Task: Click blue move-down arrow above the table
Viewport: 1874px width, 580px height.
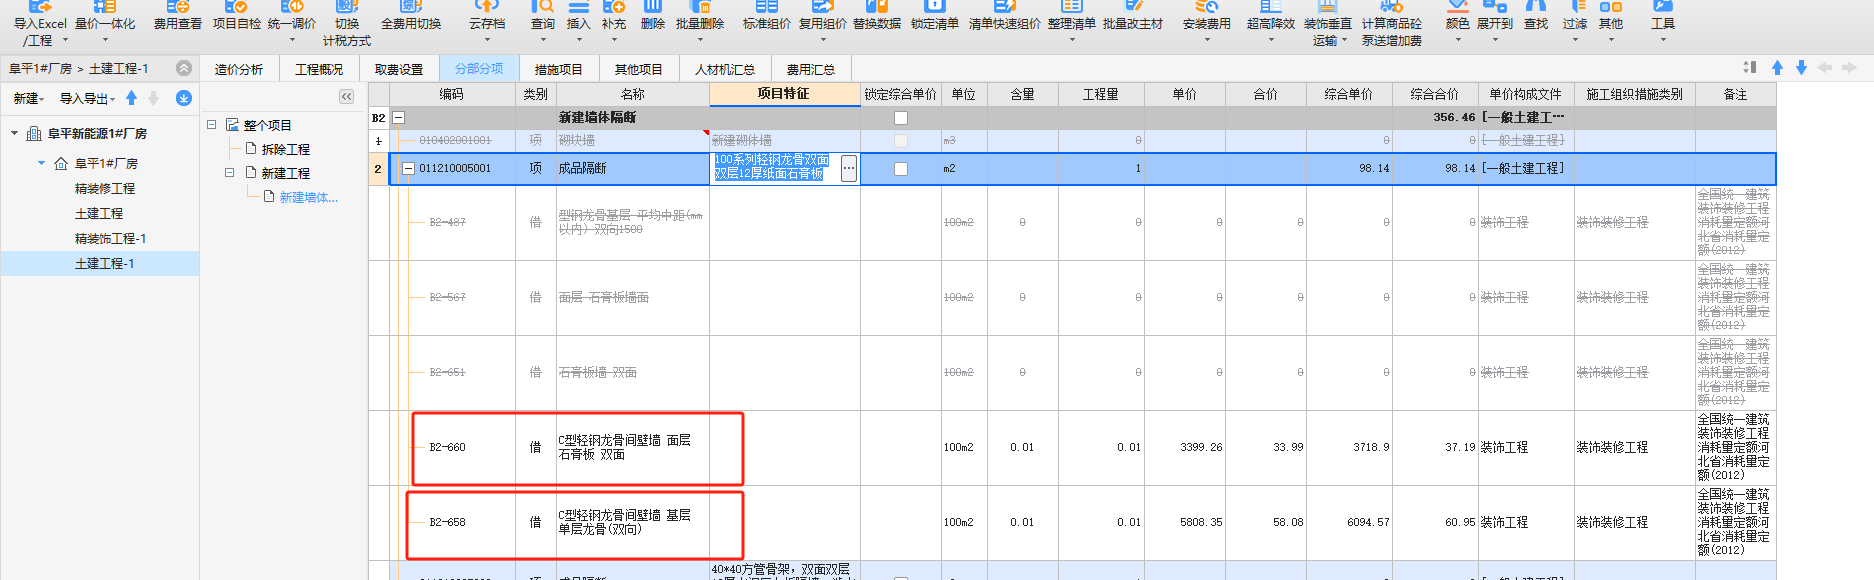Action: click(x=1801, y=68)
